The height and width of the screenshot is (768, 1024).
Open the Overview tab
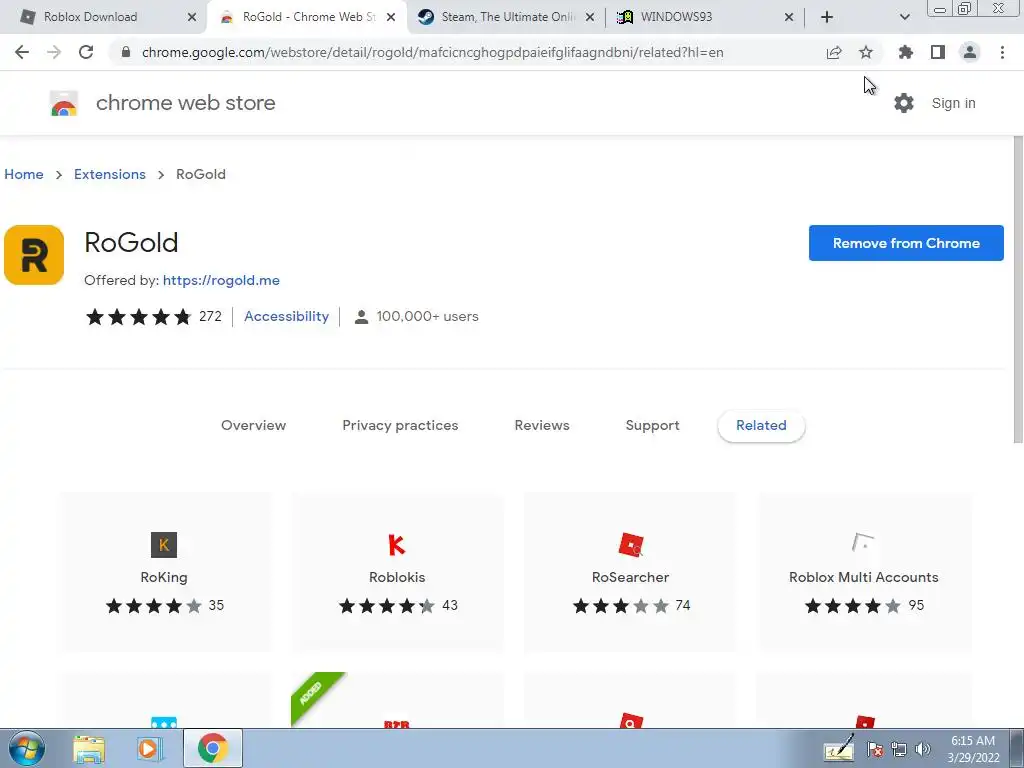click(253, 426)
